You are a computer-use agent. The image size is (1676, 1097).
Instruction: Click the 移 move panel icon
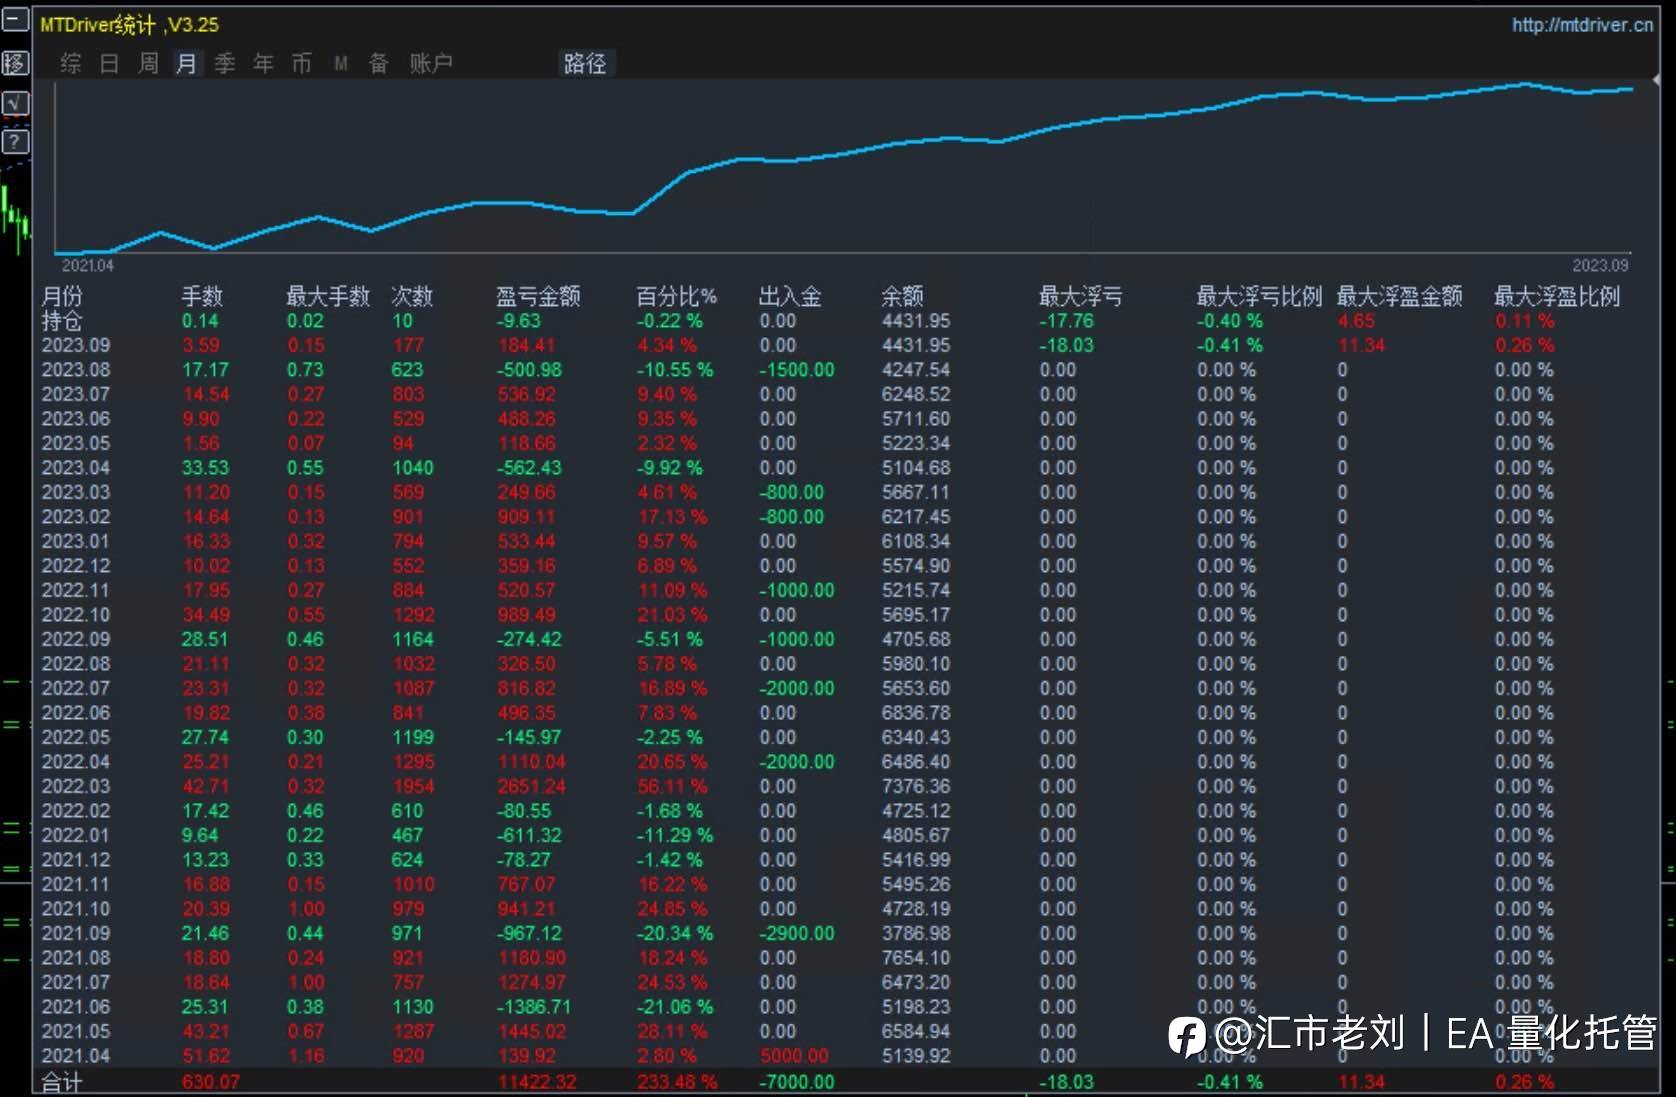tap(15, 63)
